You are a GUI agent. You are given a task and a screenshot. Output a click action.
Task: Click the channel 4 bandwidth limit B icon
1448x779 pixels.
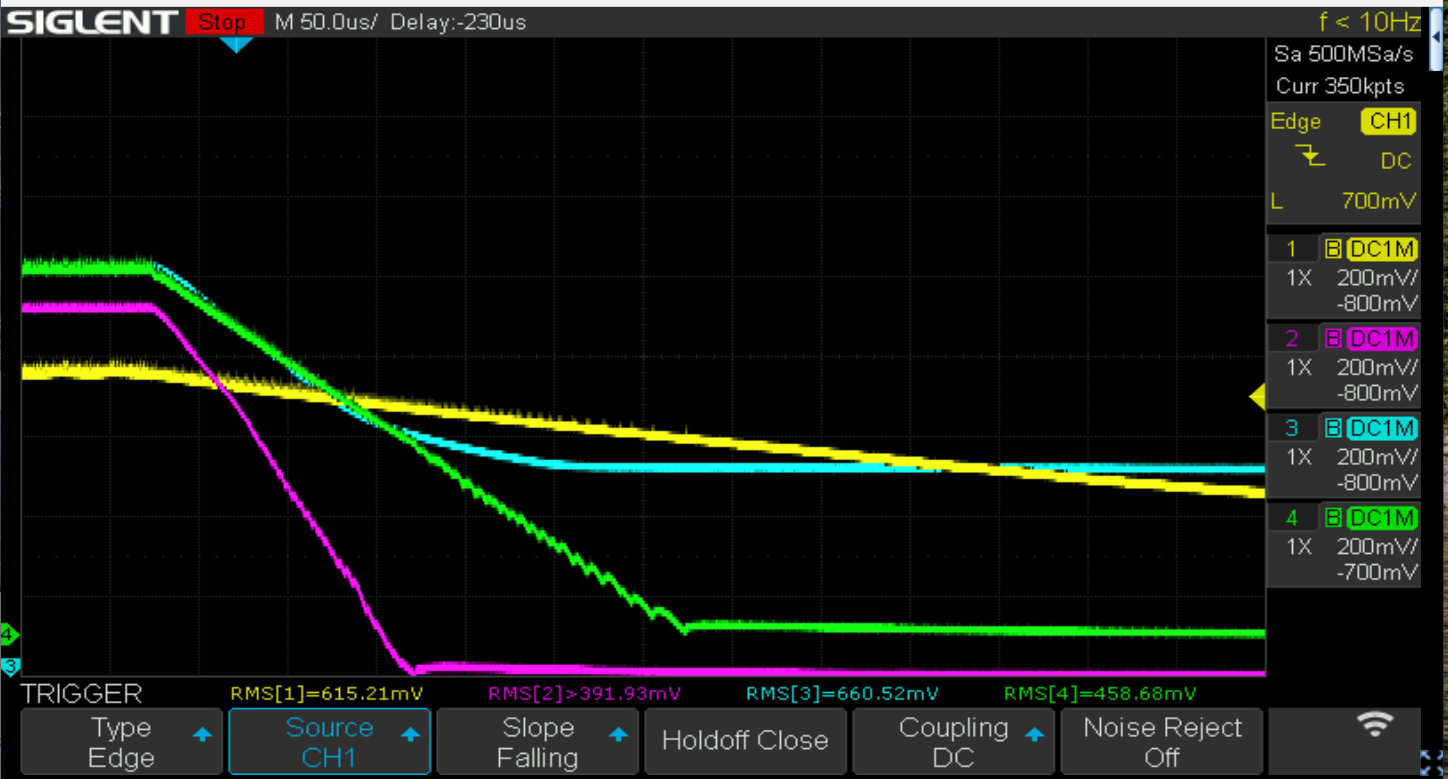pyautogui.click(x=1332, y=519)
